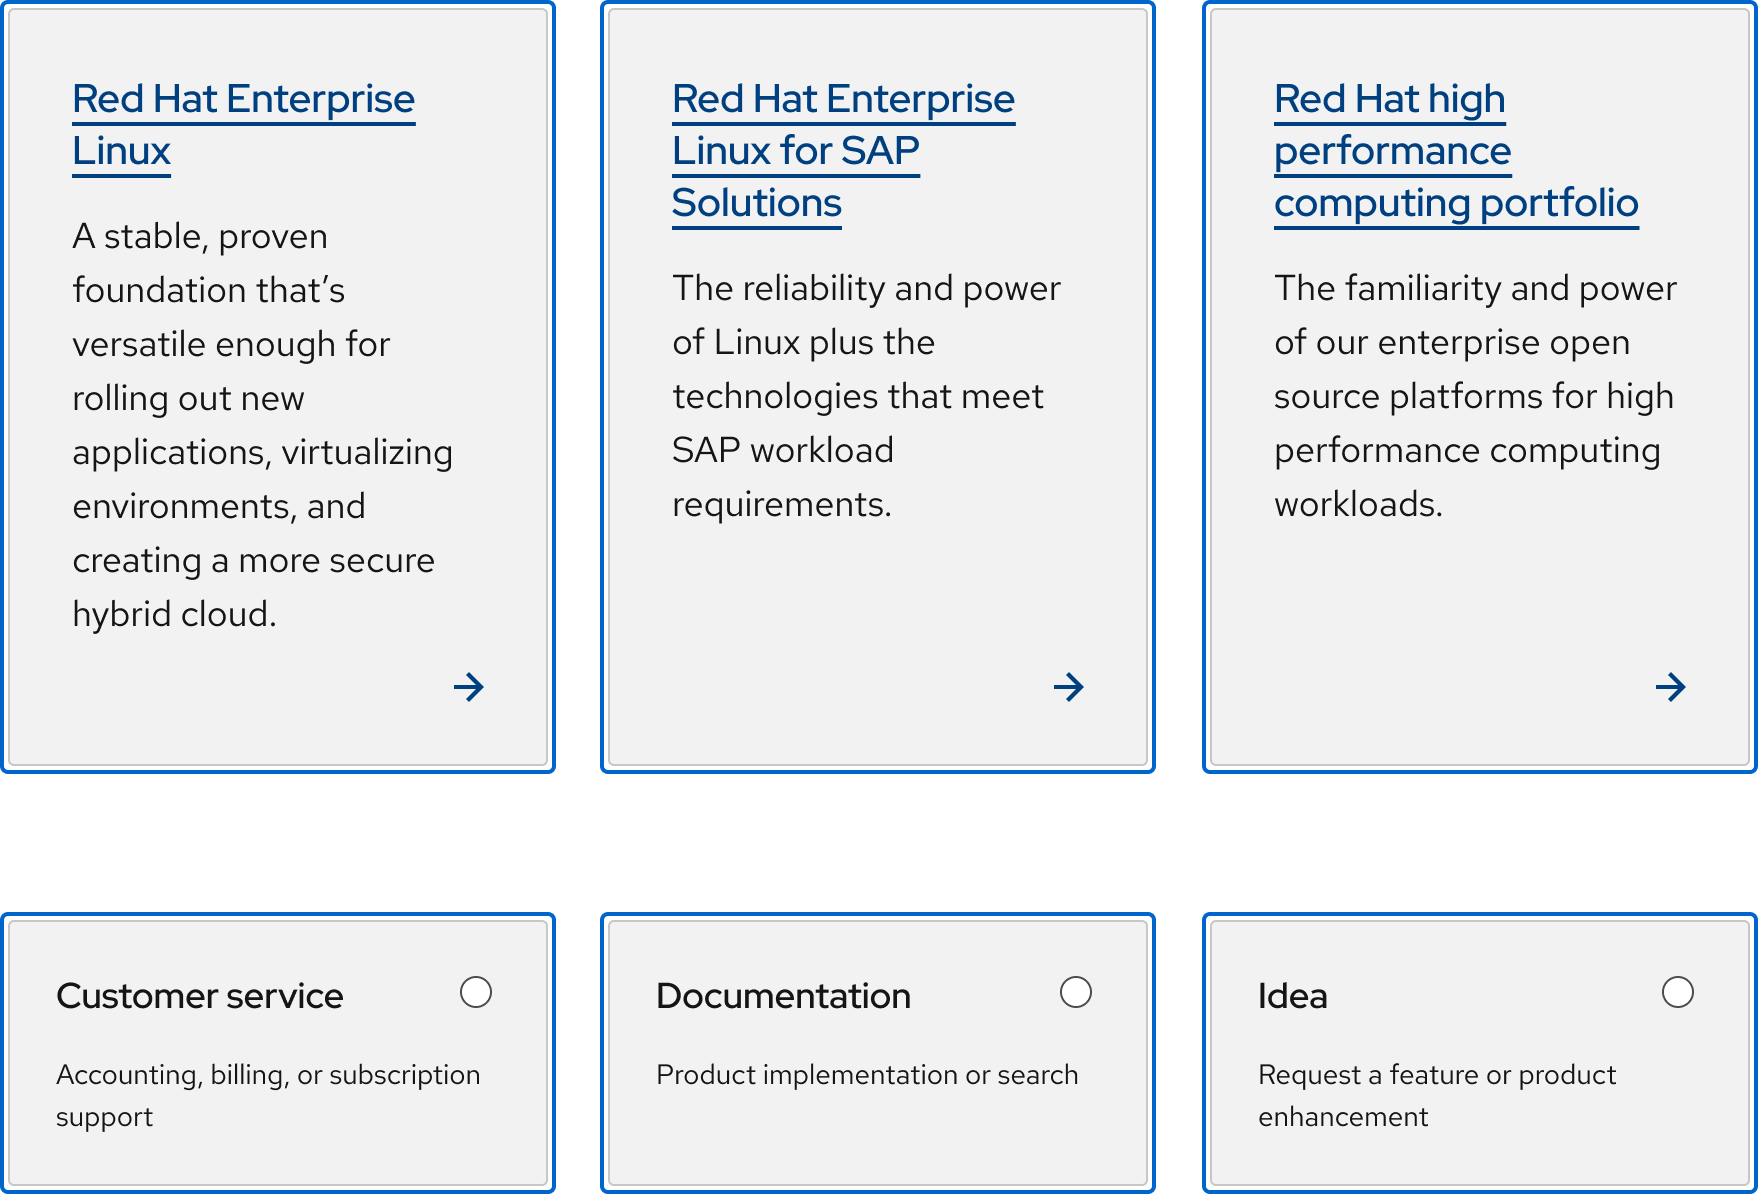Click the arrow in high performance computing card

point(1670,687)
